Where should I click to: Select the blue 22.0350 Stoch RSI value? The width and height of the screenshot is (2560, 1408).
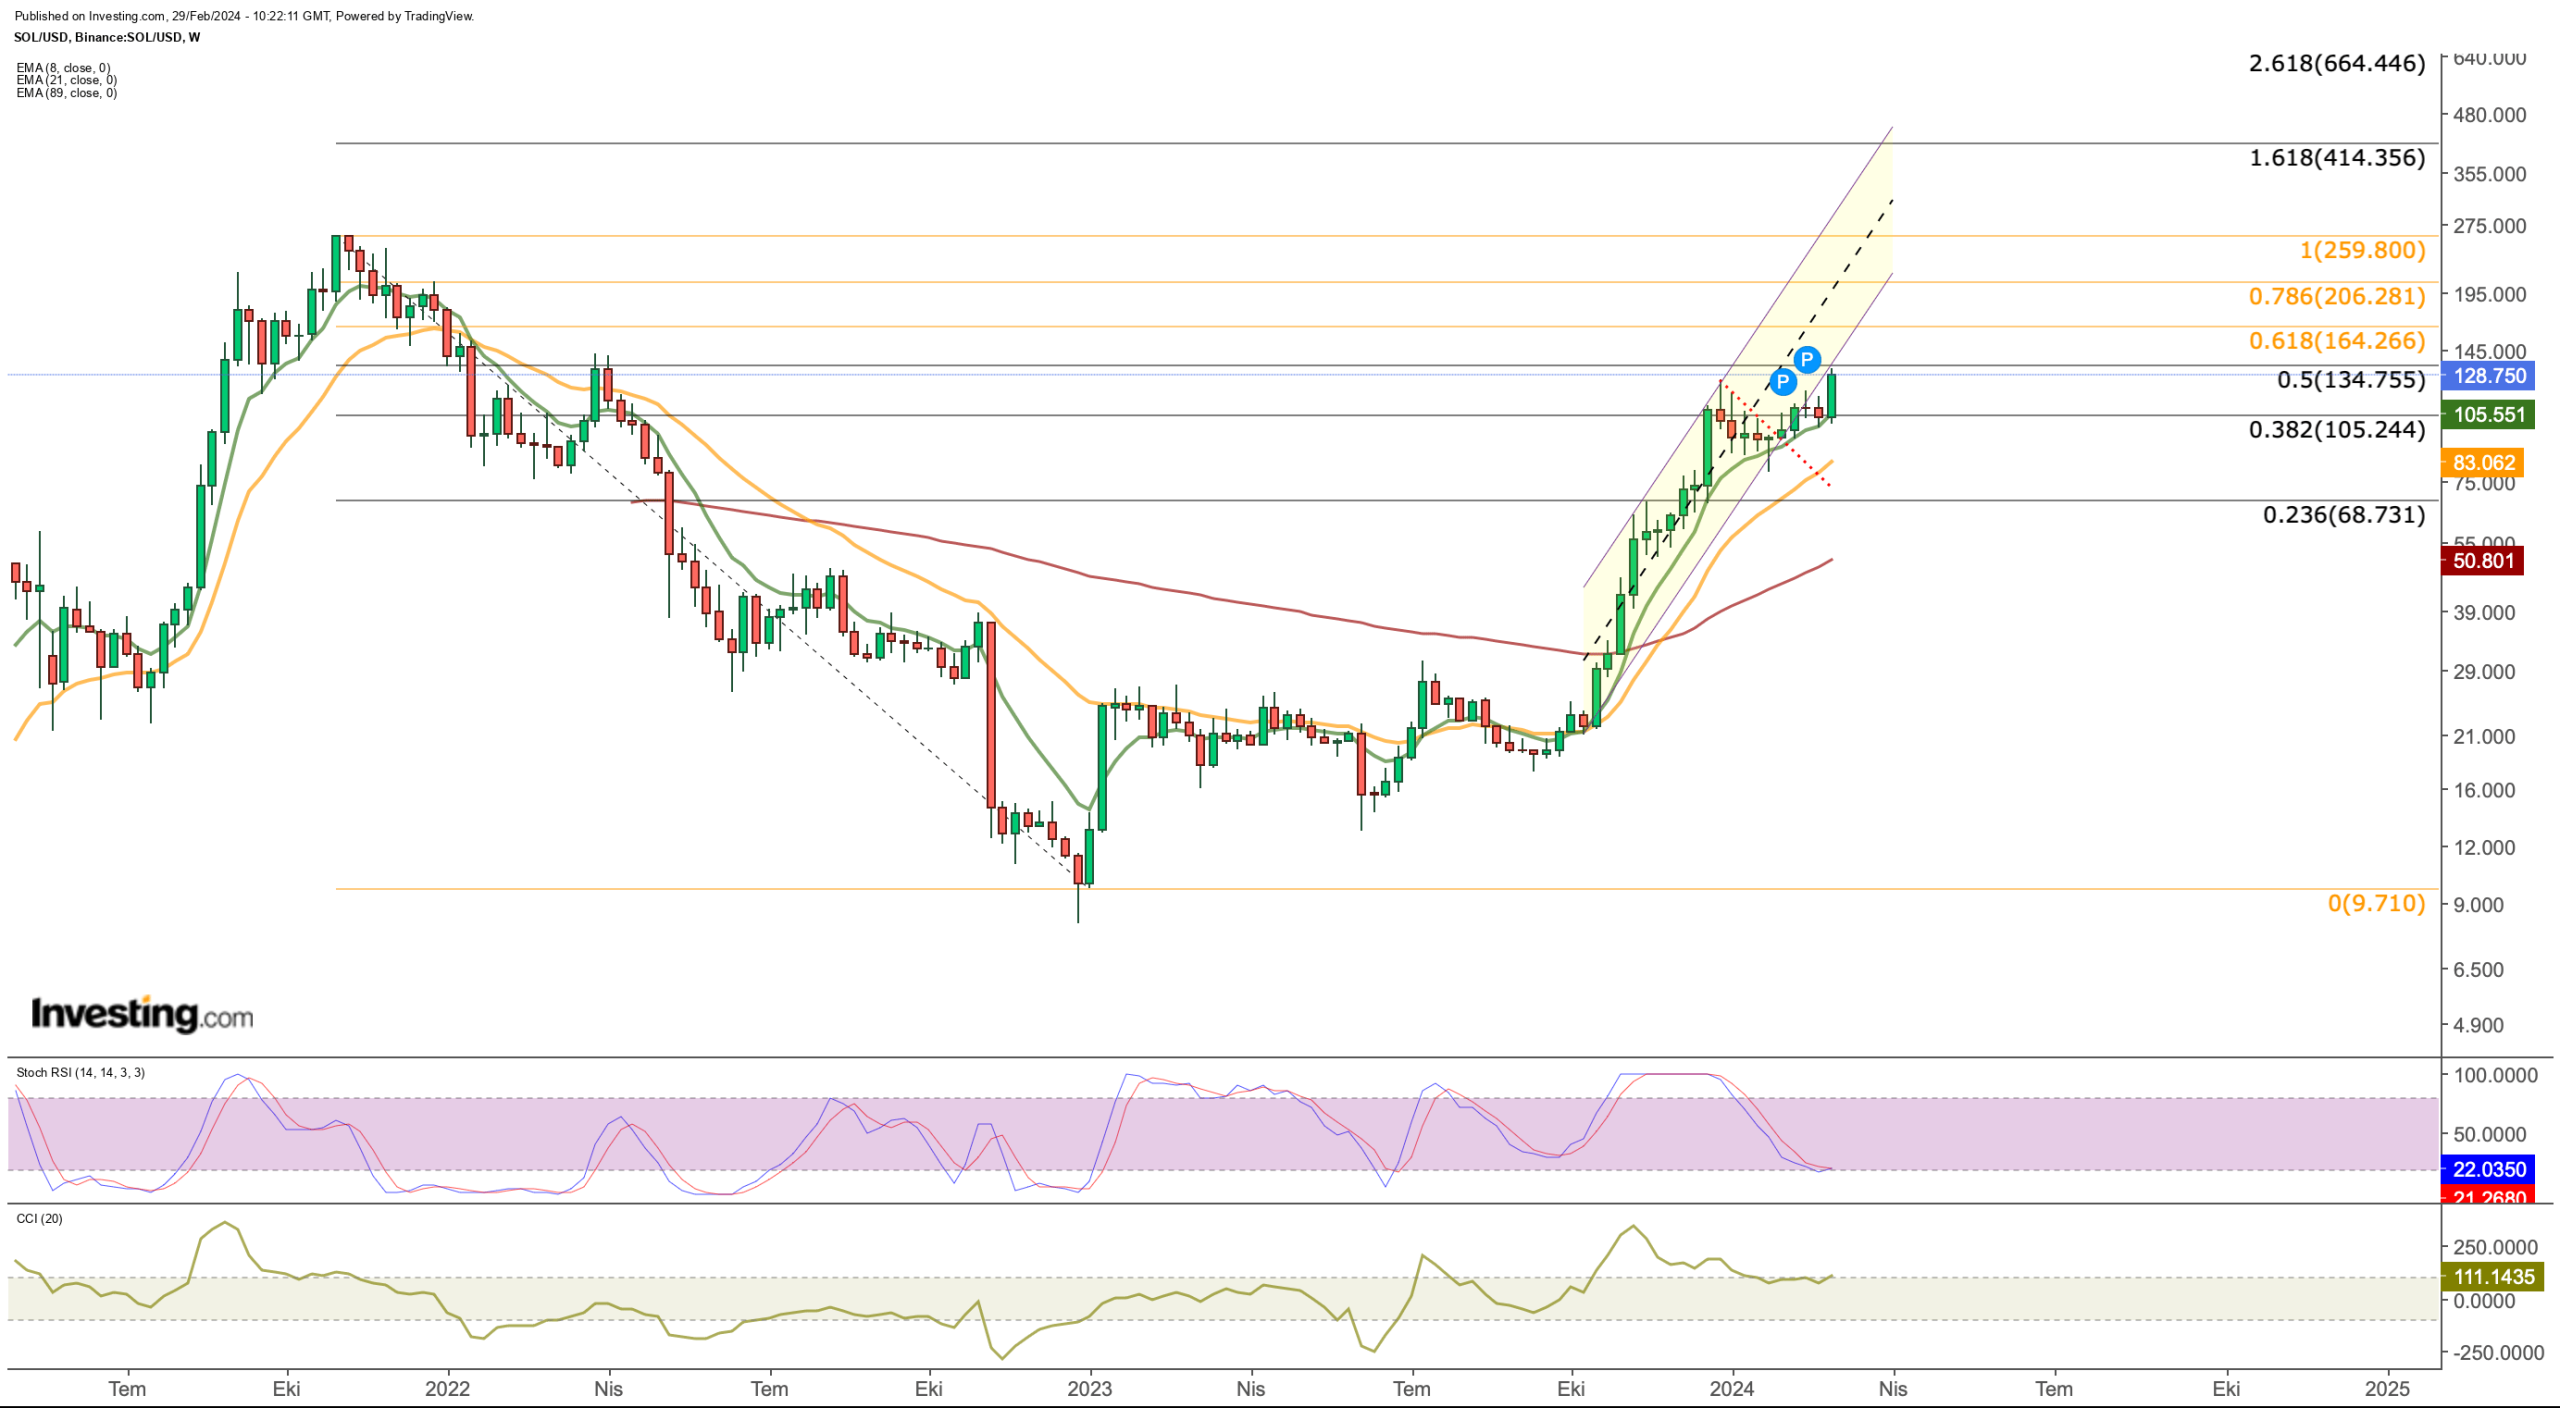(2488, 1169)
